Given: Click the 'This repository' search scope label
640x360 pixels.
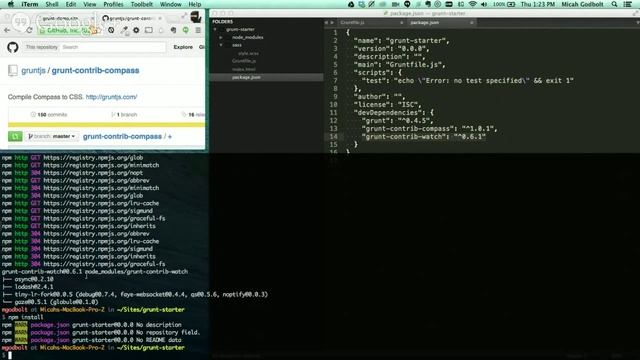Looking at the screenshot, I should 41,47.
